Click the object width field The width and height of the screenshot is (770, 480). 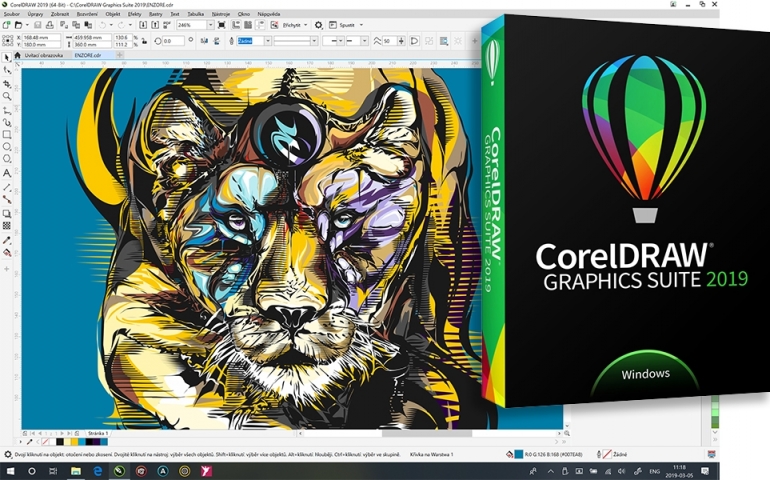pos(92,37)
